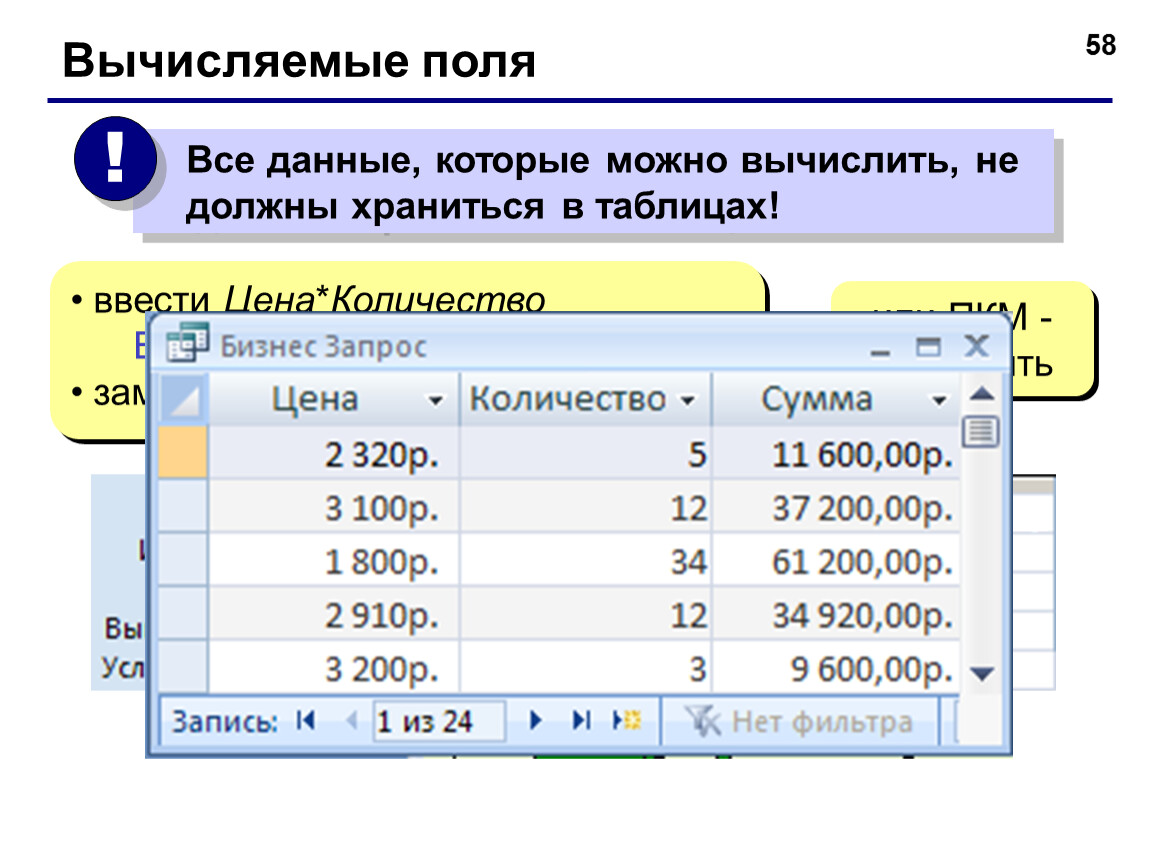Click sum cell 34 920,00р.
This screenshot has height=864, width=1150.
click(x=836, y=615)
